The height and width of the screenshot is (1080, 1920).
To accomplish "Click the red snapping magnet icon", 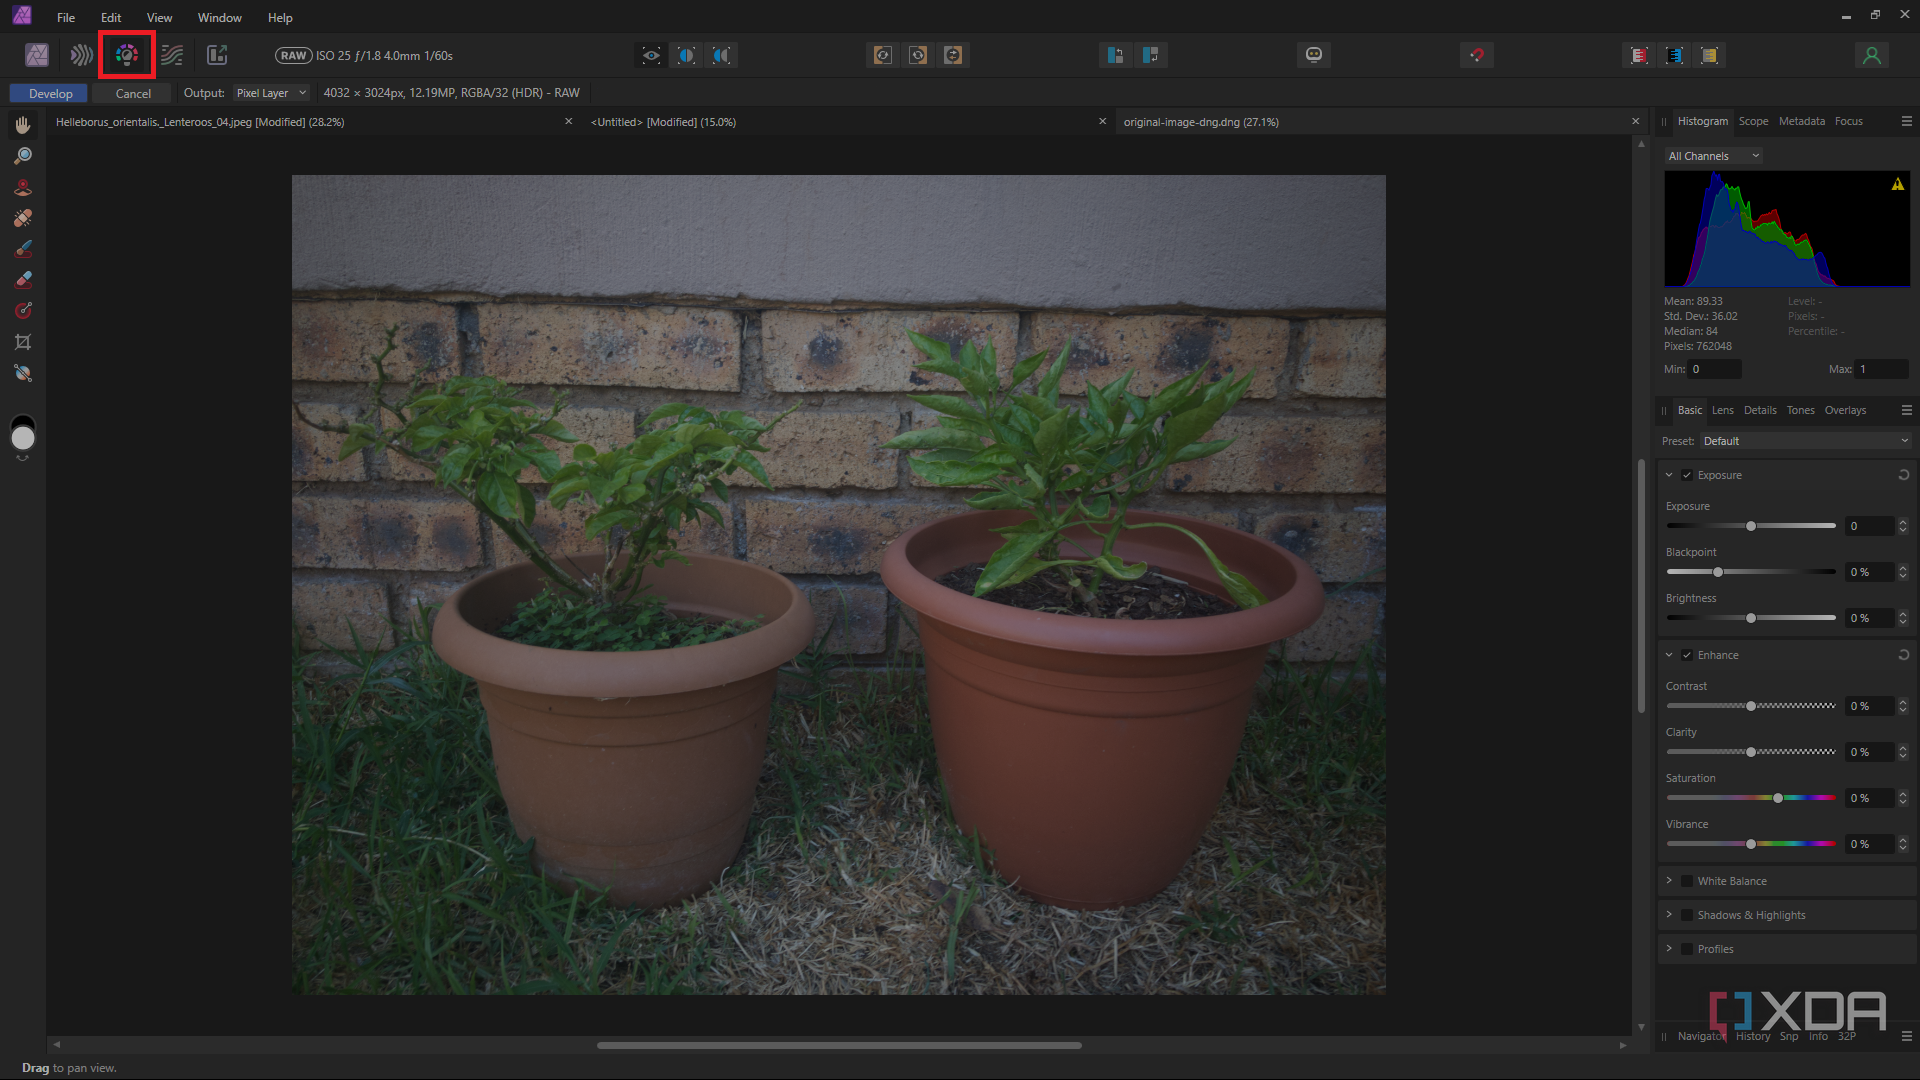I will coord(1477,55).
